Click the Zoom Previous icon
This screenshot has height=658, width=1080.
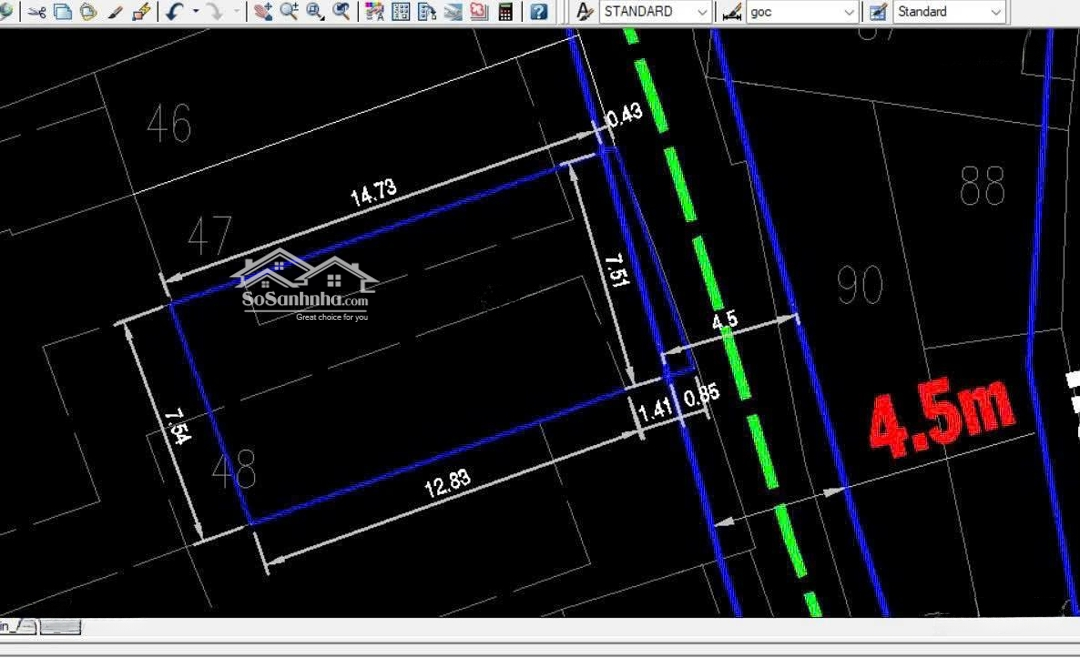click(x=342, y=12)
